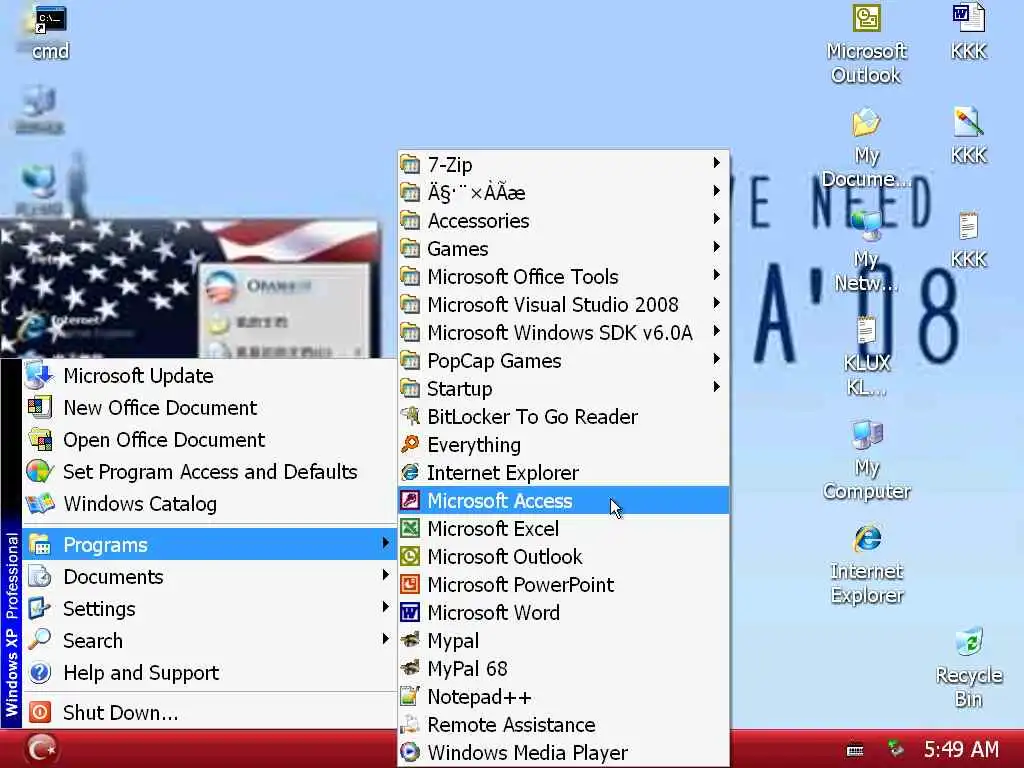Select New Office Document in Start menu
Image resolution: width=1024 pixels, height=768 pixels.
tap(209, 408)
